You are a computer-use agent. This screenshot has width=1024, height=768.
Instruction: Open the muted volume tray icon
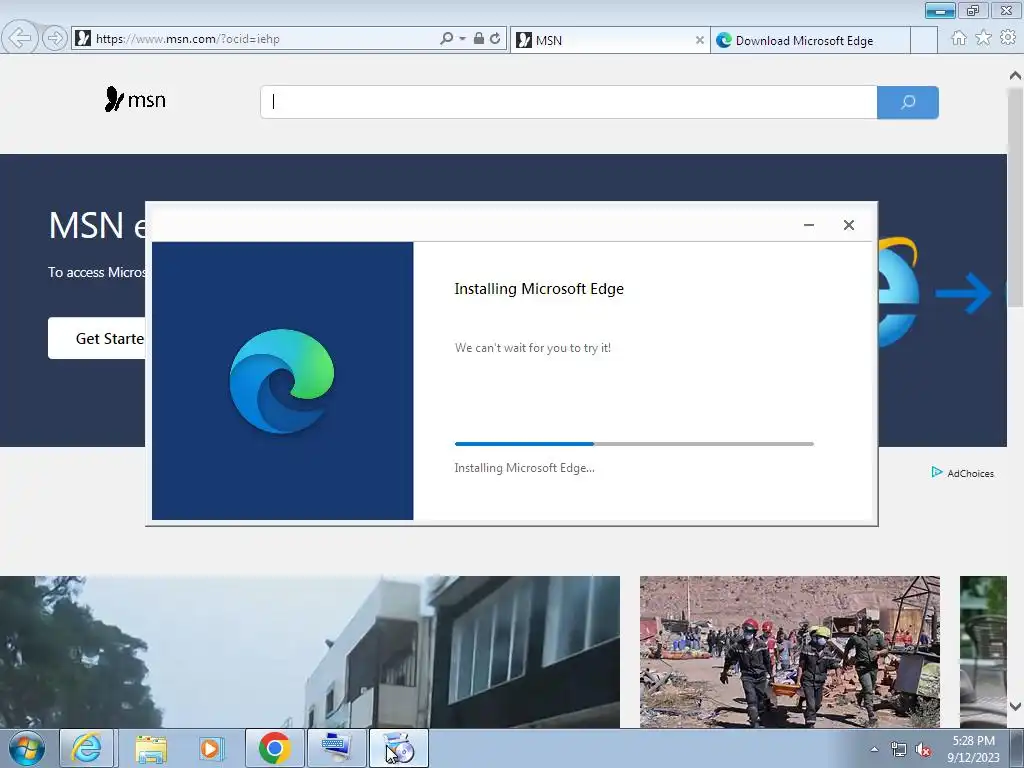pos(923,750)
